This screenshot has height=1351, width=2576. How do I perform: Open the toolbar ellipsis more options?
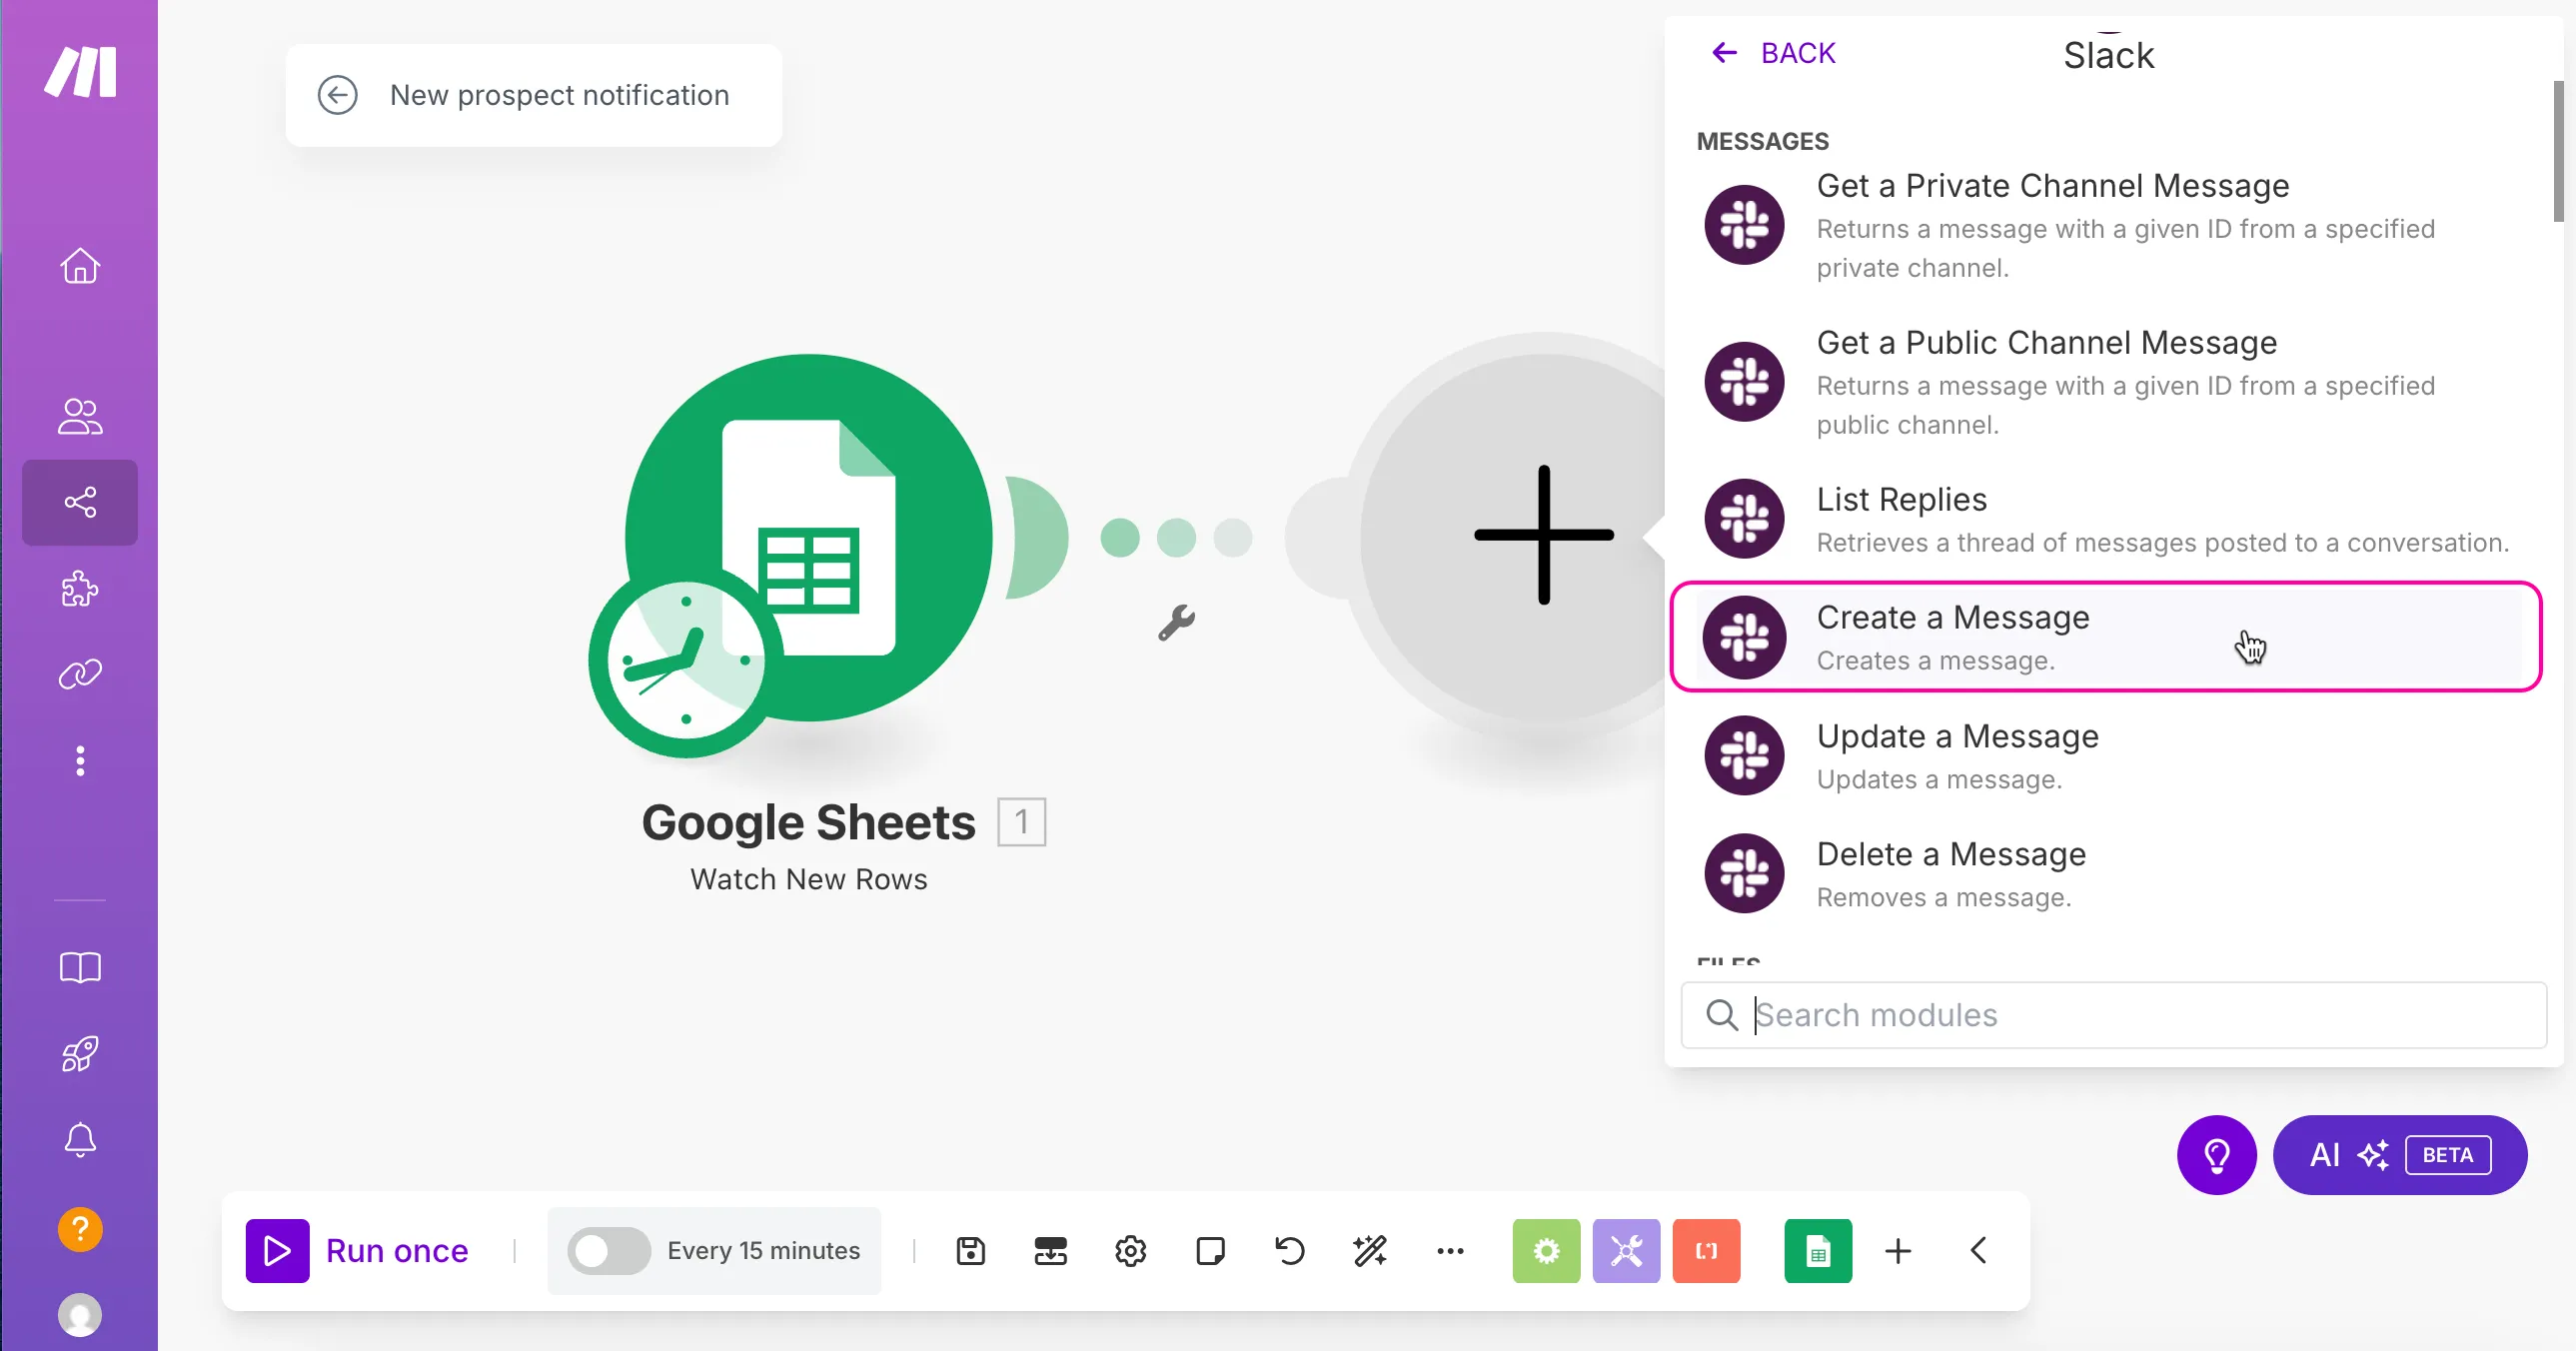pyautogui.click(x=1450, y=1251)
